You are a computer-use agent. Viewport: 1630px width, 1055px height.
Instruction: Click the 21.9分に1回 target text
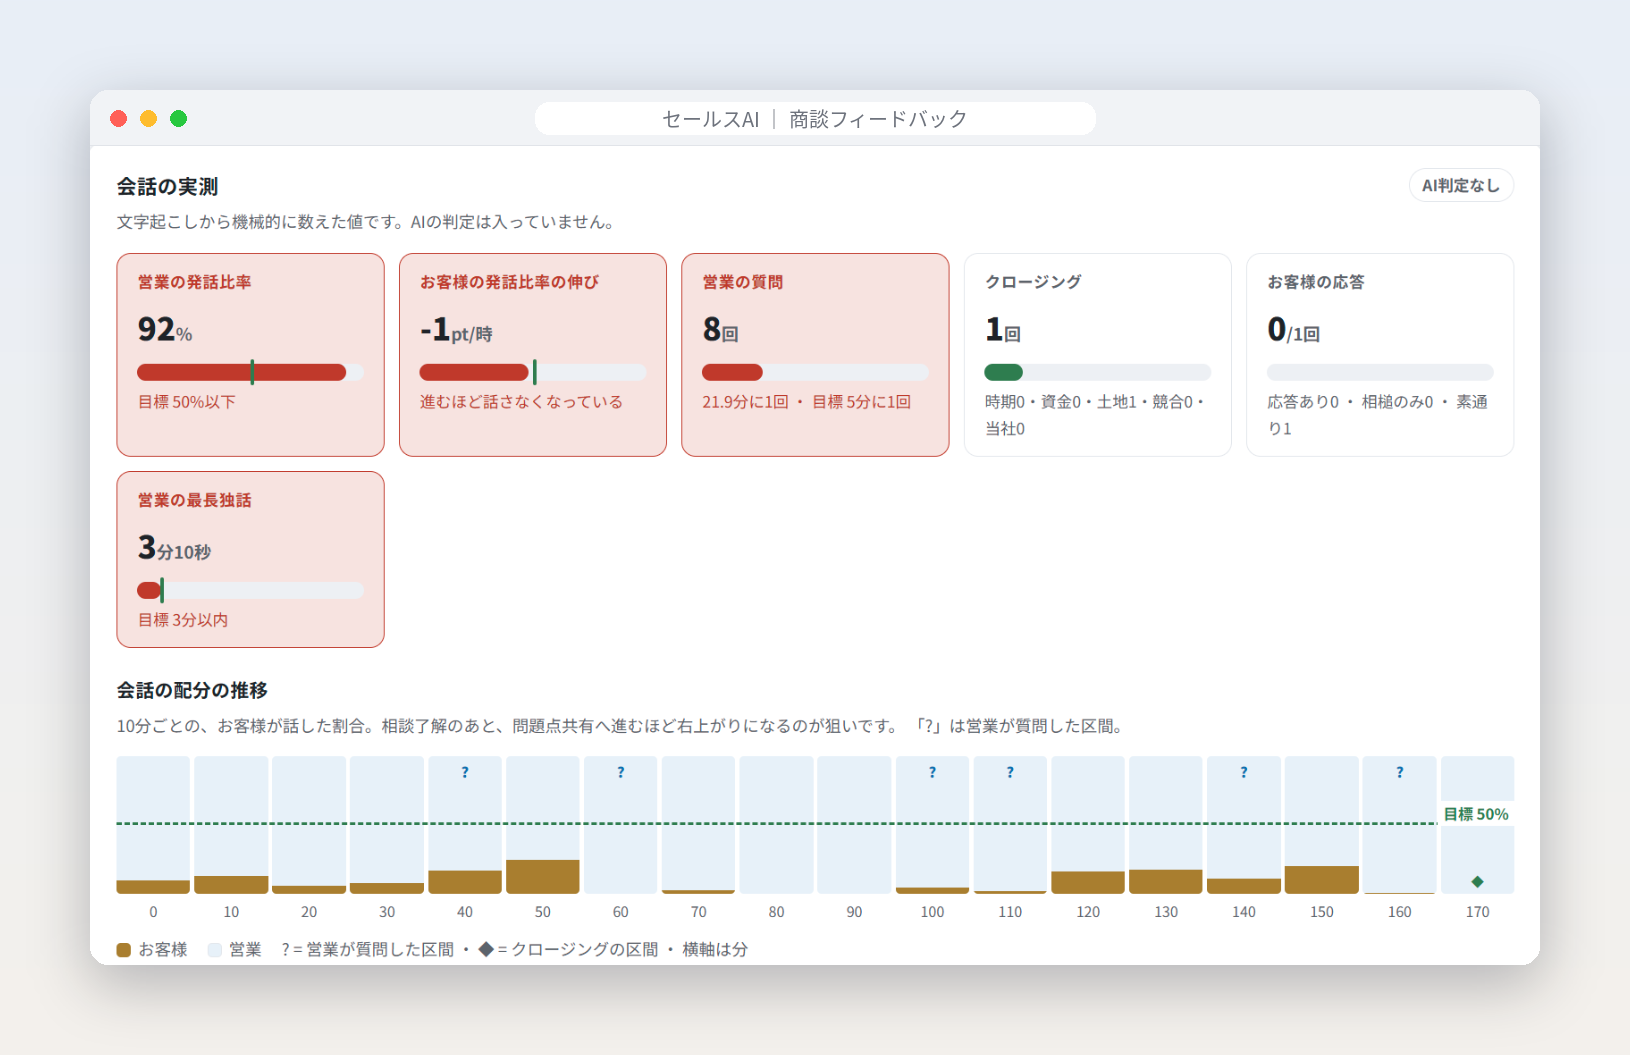tap(806, 402)
